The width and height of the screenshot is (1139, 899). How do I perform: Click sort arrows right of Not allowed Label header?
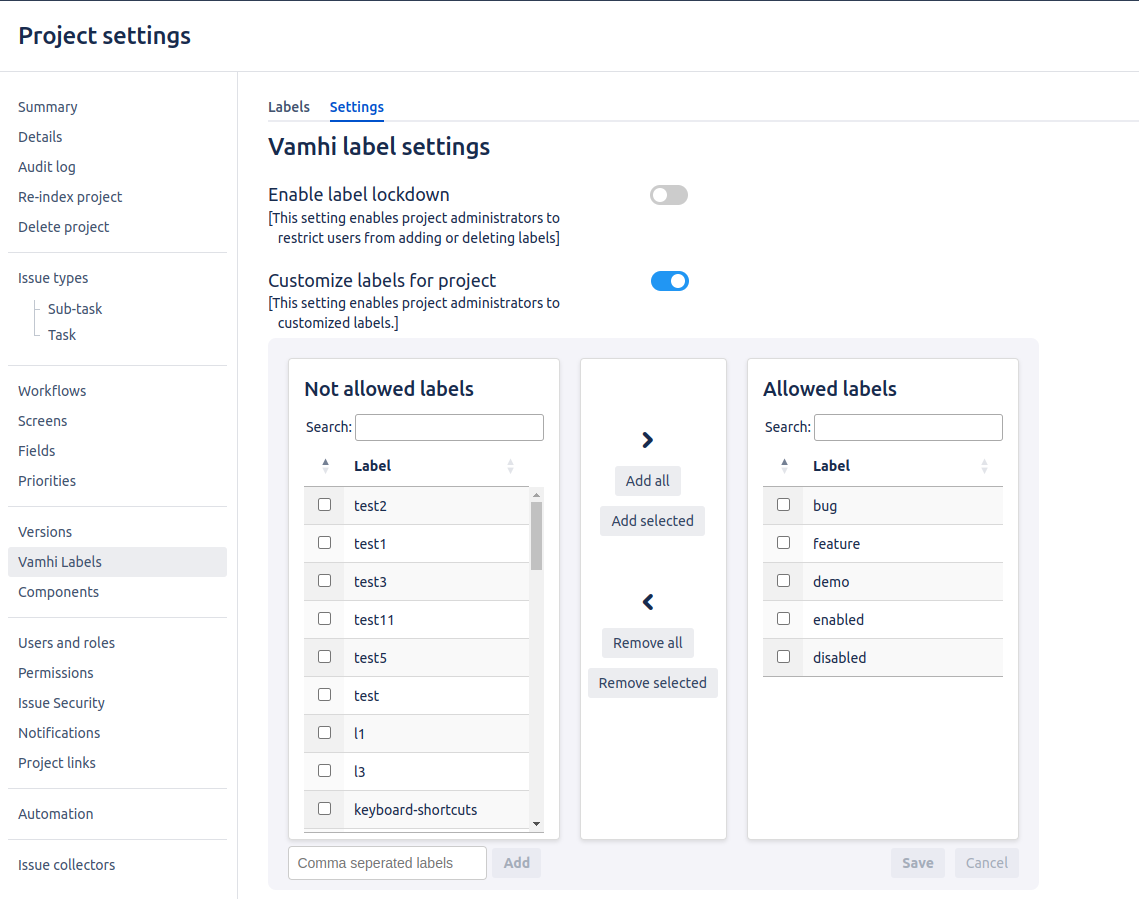pyautogui.click(x=510, y=466)
